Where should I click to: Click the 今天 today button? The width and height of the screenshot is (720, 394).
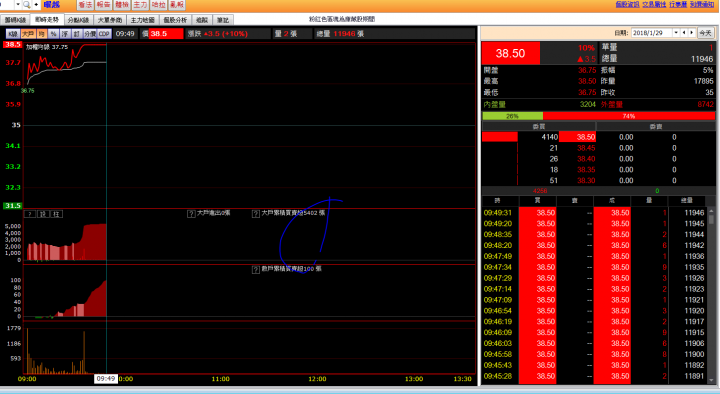tap(705, 33)
